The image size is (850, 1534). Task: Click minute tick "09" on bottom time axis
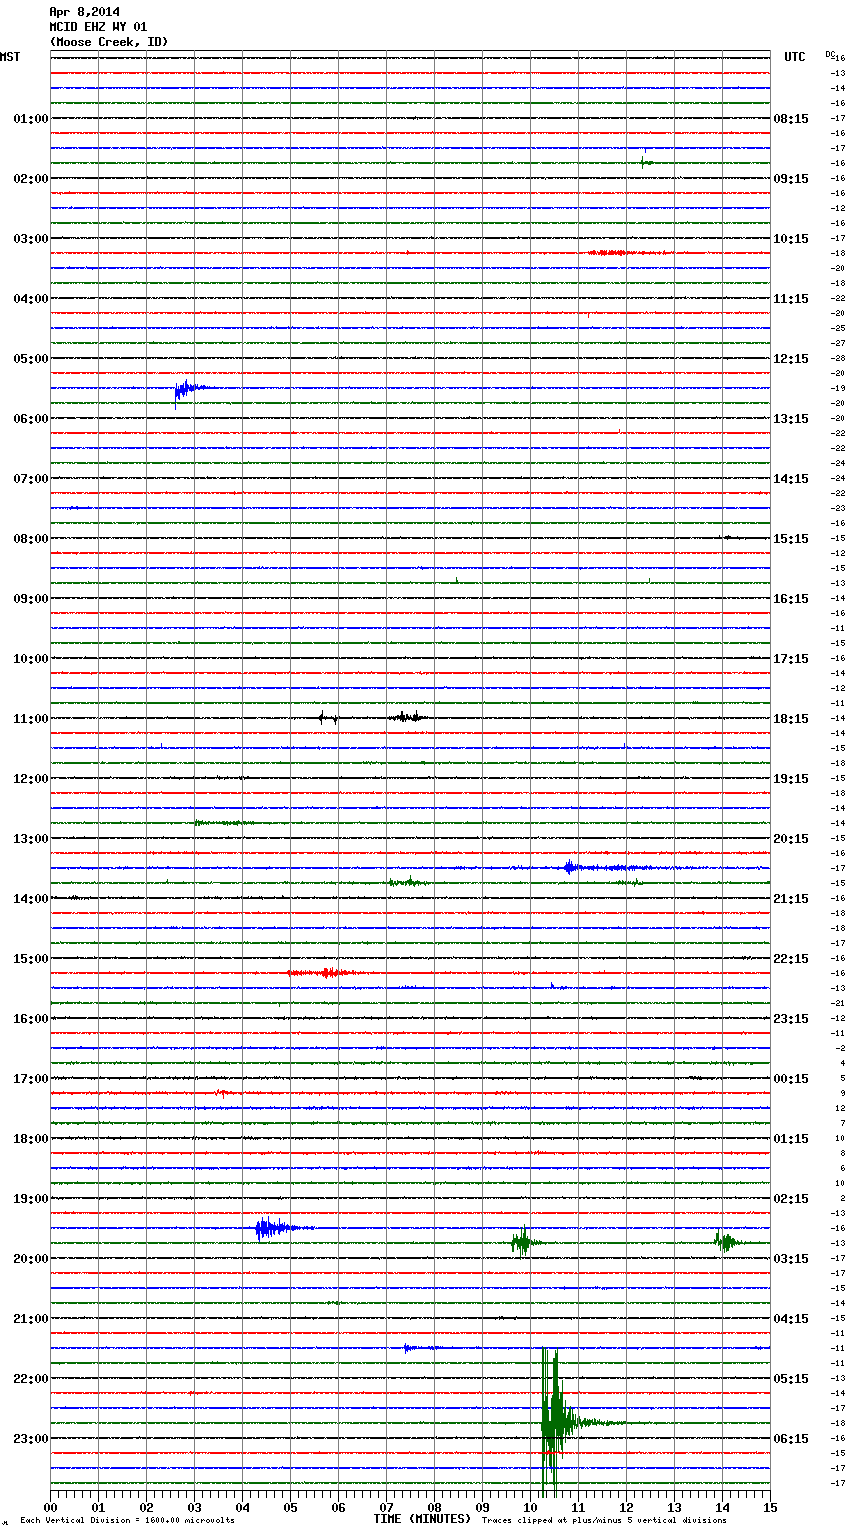pos(482,1507)
